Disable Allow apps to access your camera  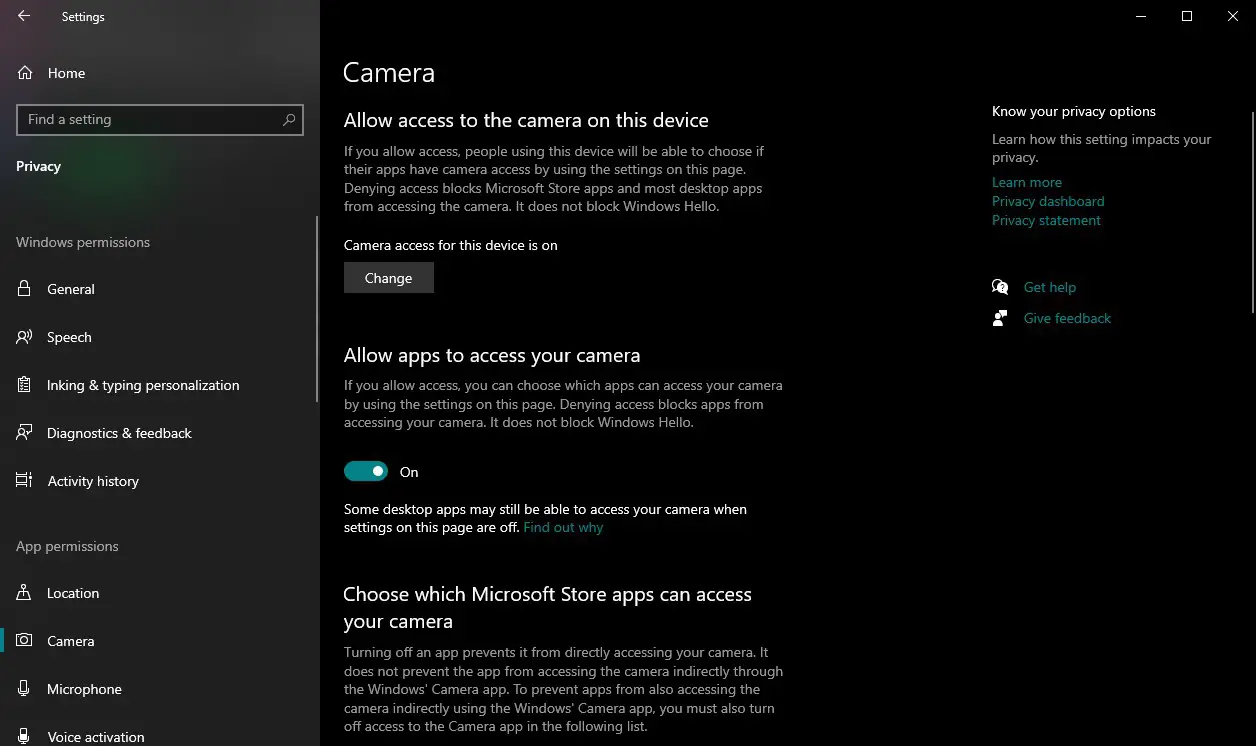tap(365, 470)
